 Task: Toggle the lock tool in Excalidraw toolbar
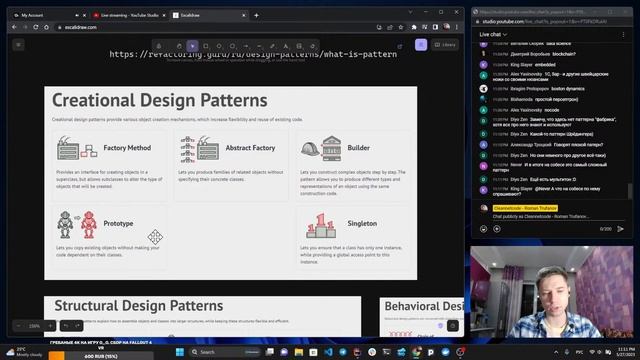(x=159, y=46)
